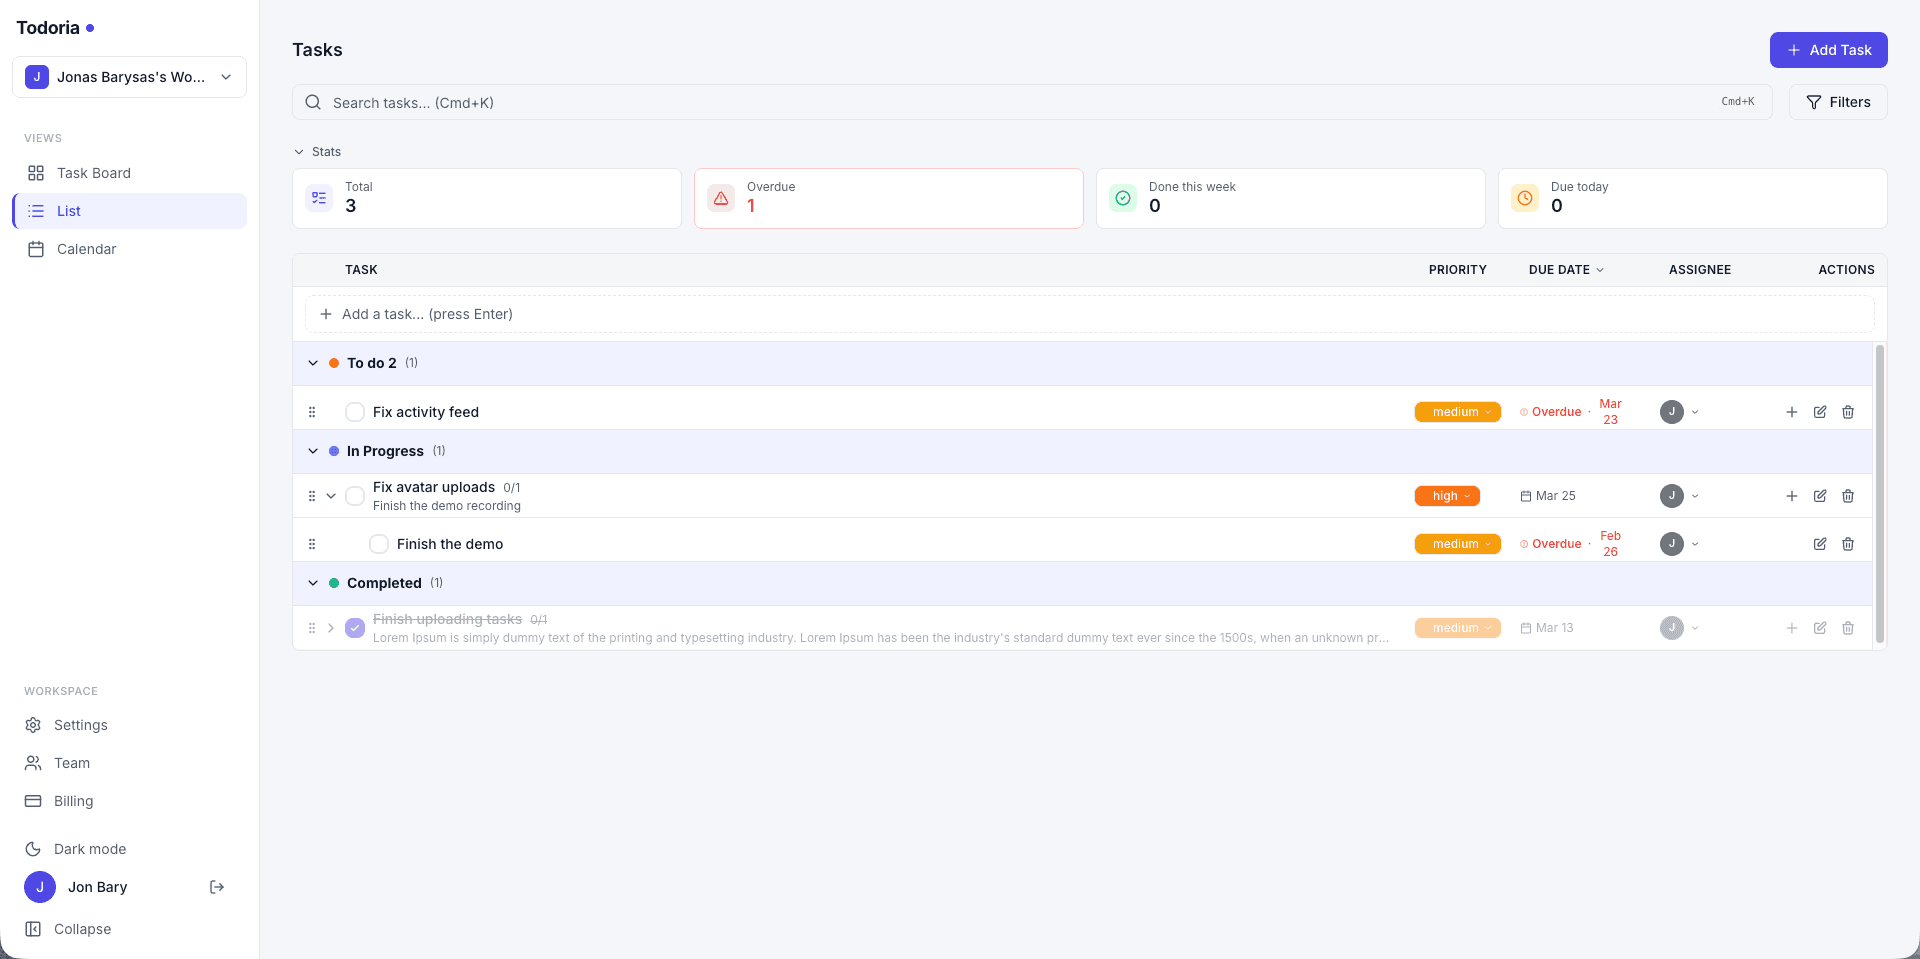Open the Calendar view icon

tap(36, 248)
